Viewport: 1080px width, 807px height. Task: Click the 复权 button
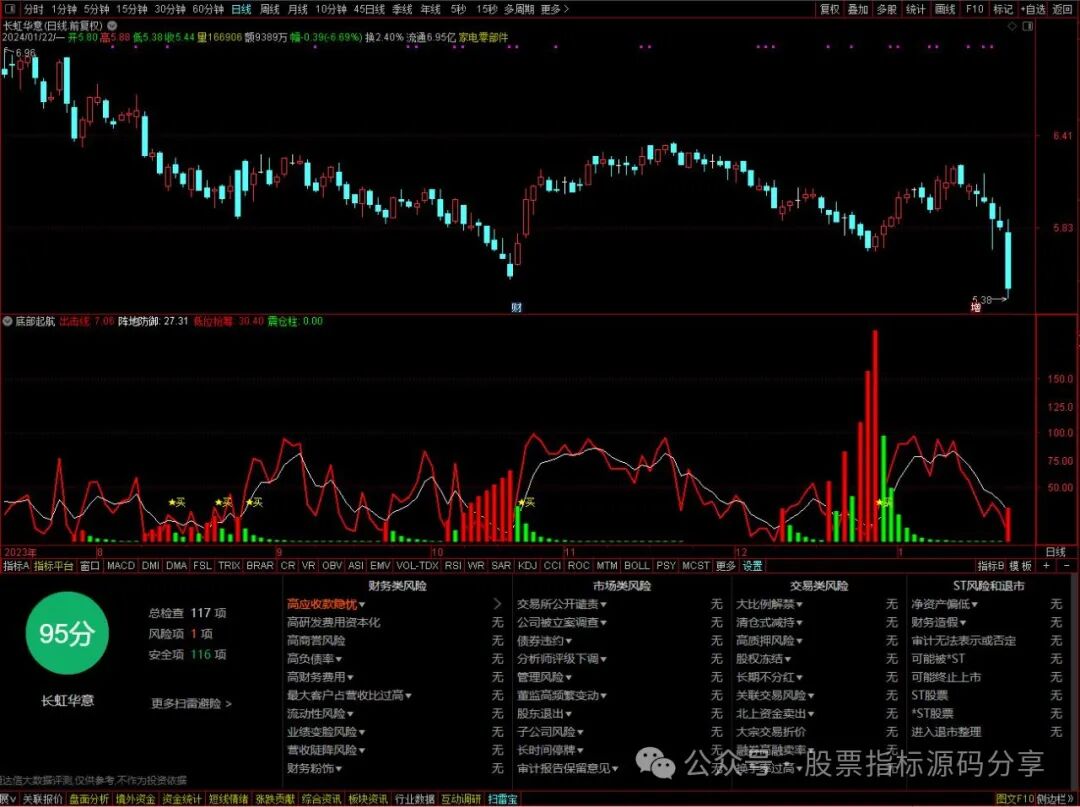(x=829, y=9)
